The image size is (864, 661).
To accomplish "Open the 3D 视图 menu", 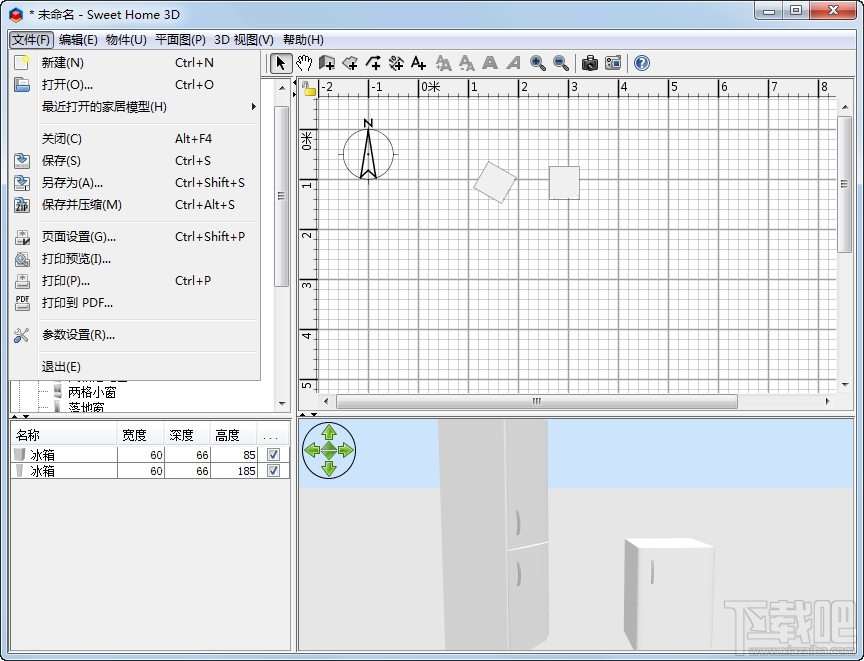I will tap(241, 40).
